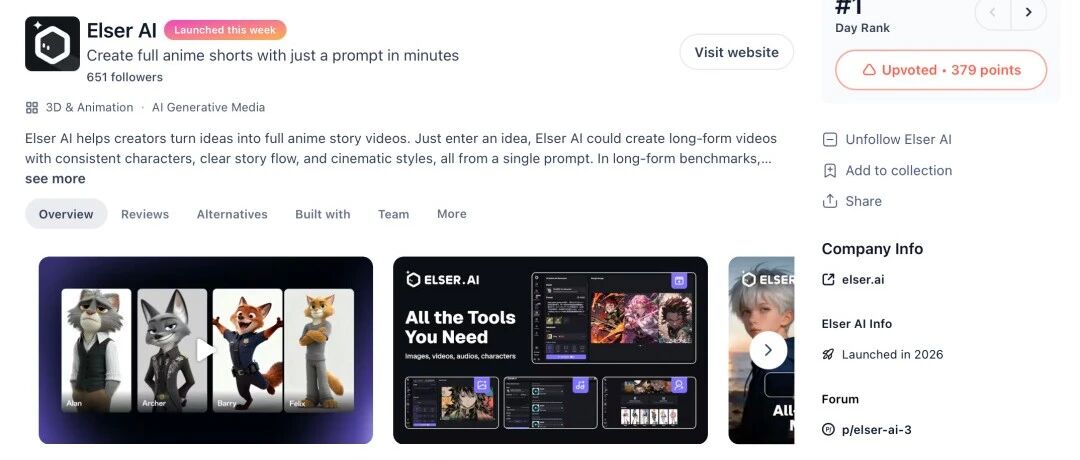Play the anime characters video

206,350
